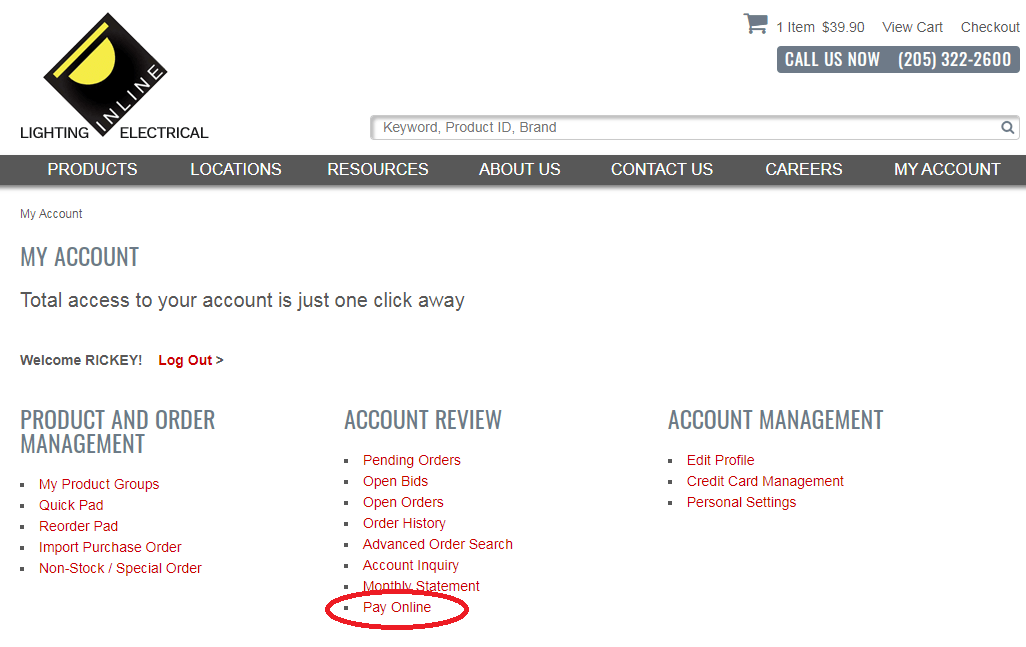Click the Edit Profile link
Image resolution: width=1026 pixels, height=647 pixels.
click(x=720, y=460)
